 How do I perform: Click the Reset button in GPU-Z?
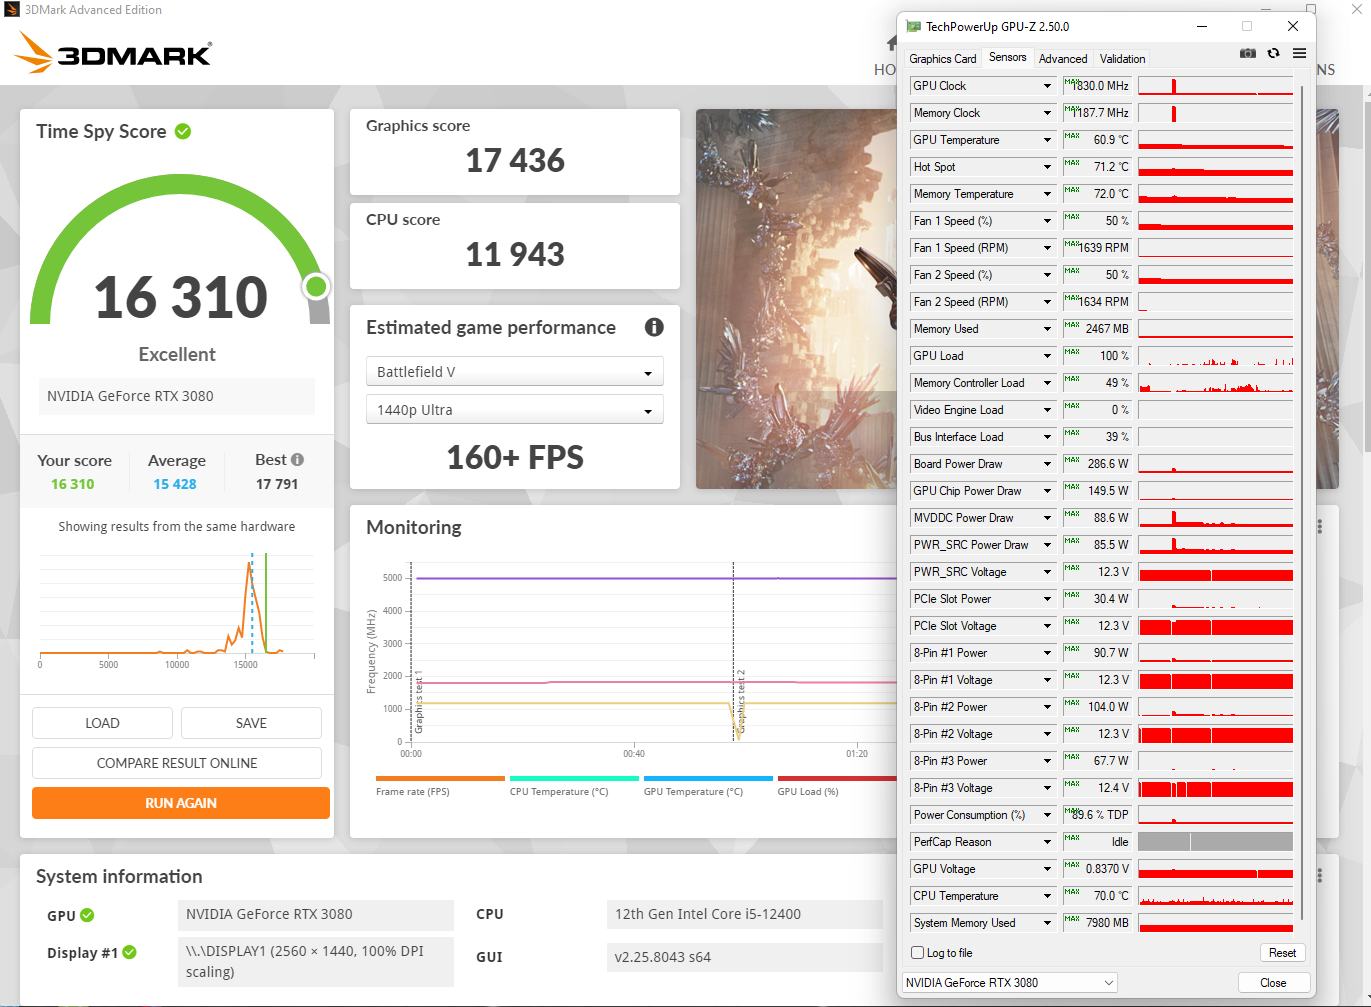[1282, 953]
